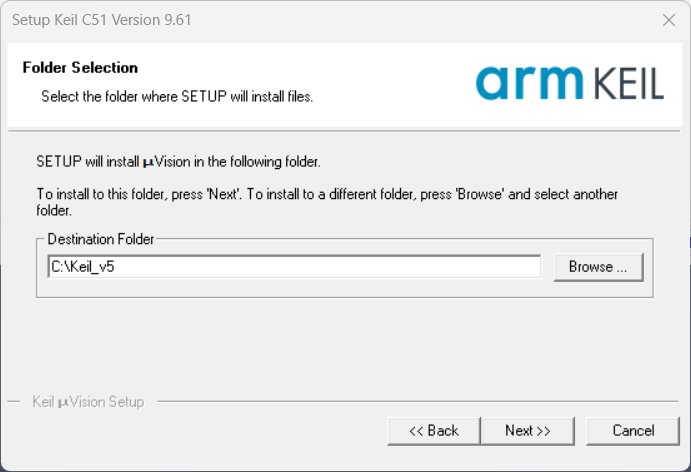This screenshot has height=472, width=691.
Task: Close the Setup Keil C51 window
Action: pos(668,20)
